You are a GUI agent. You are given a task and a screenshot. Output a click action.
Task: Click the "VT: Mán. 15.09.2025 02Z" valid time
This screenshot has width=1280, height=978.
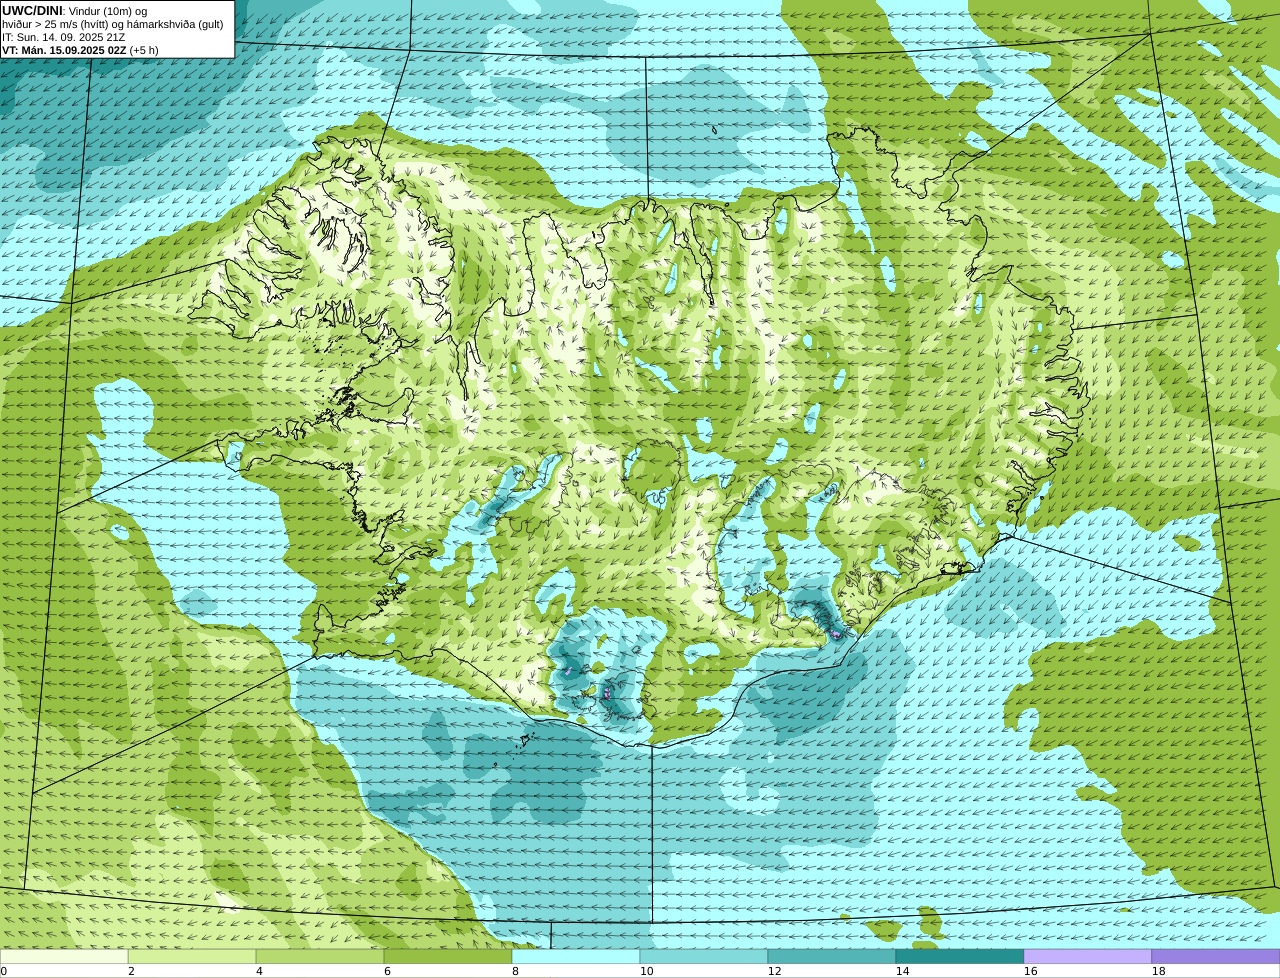(64, 50)
